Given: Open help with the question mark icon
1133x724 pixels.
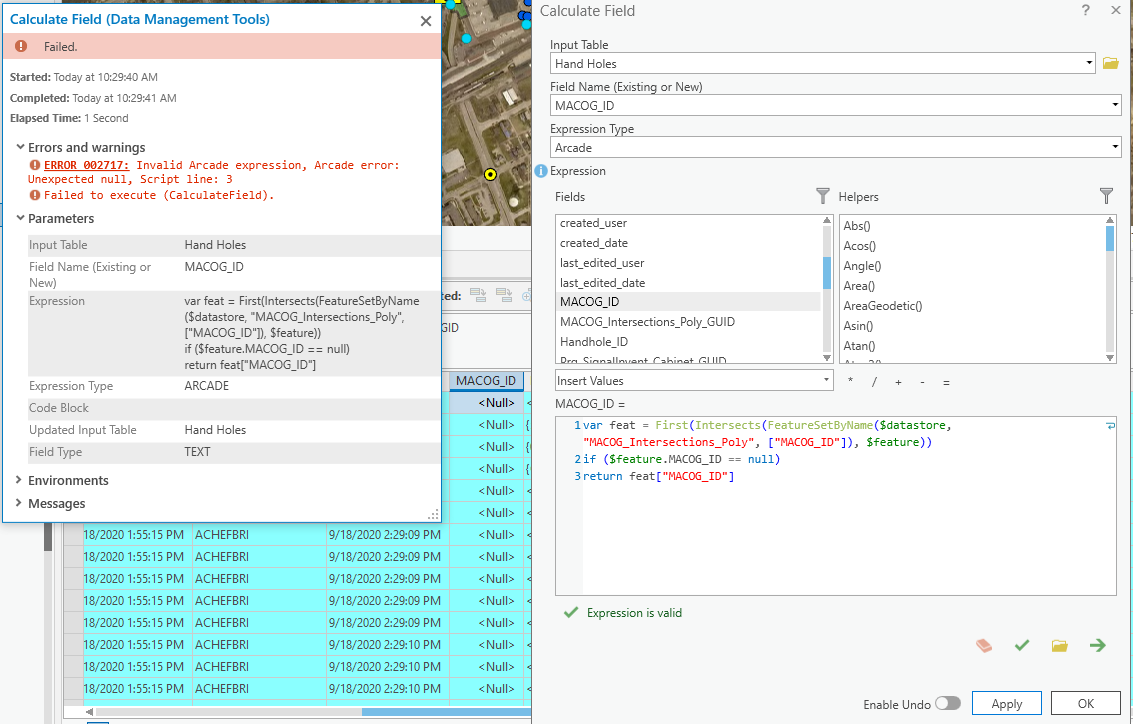Looking at the screenshot, I should pyautogui.click(x=1086, y=10).
